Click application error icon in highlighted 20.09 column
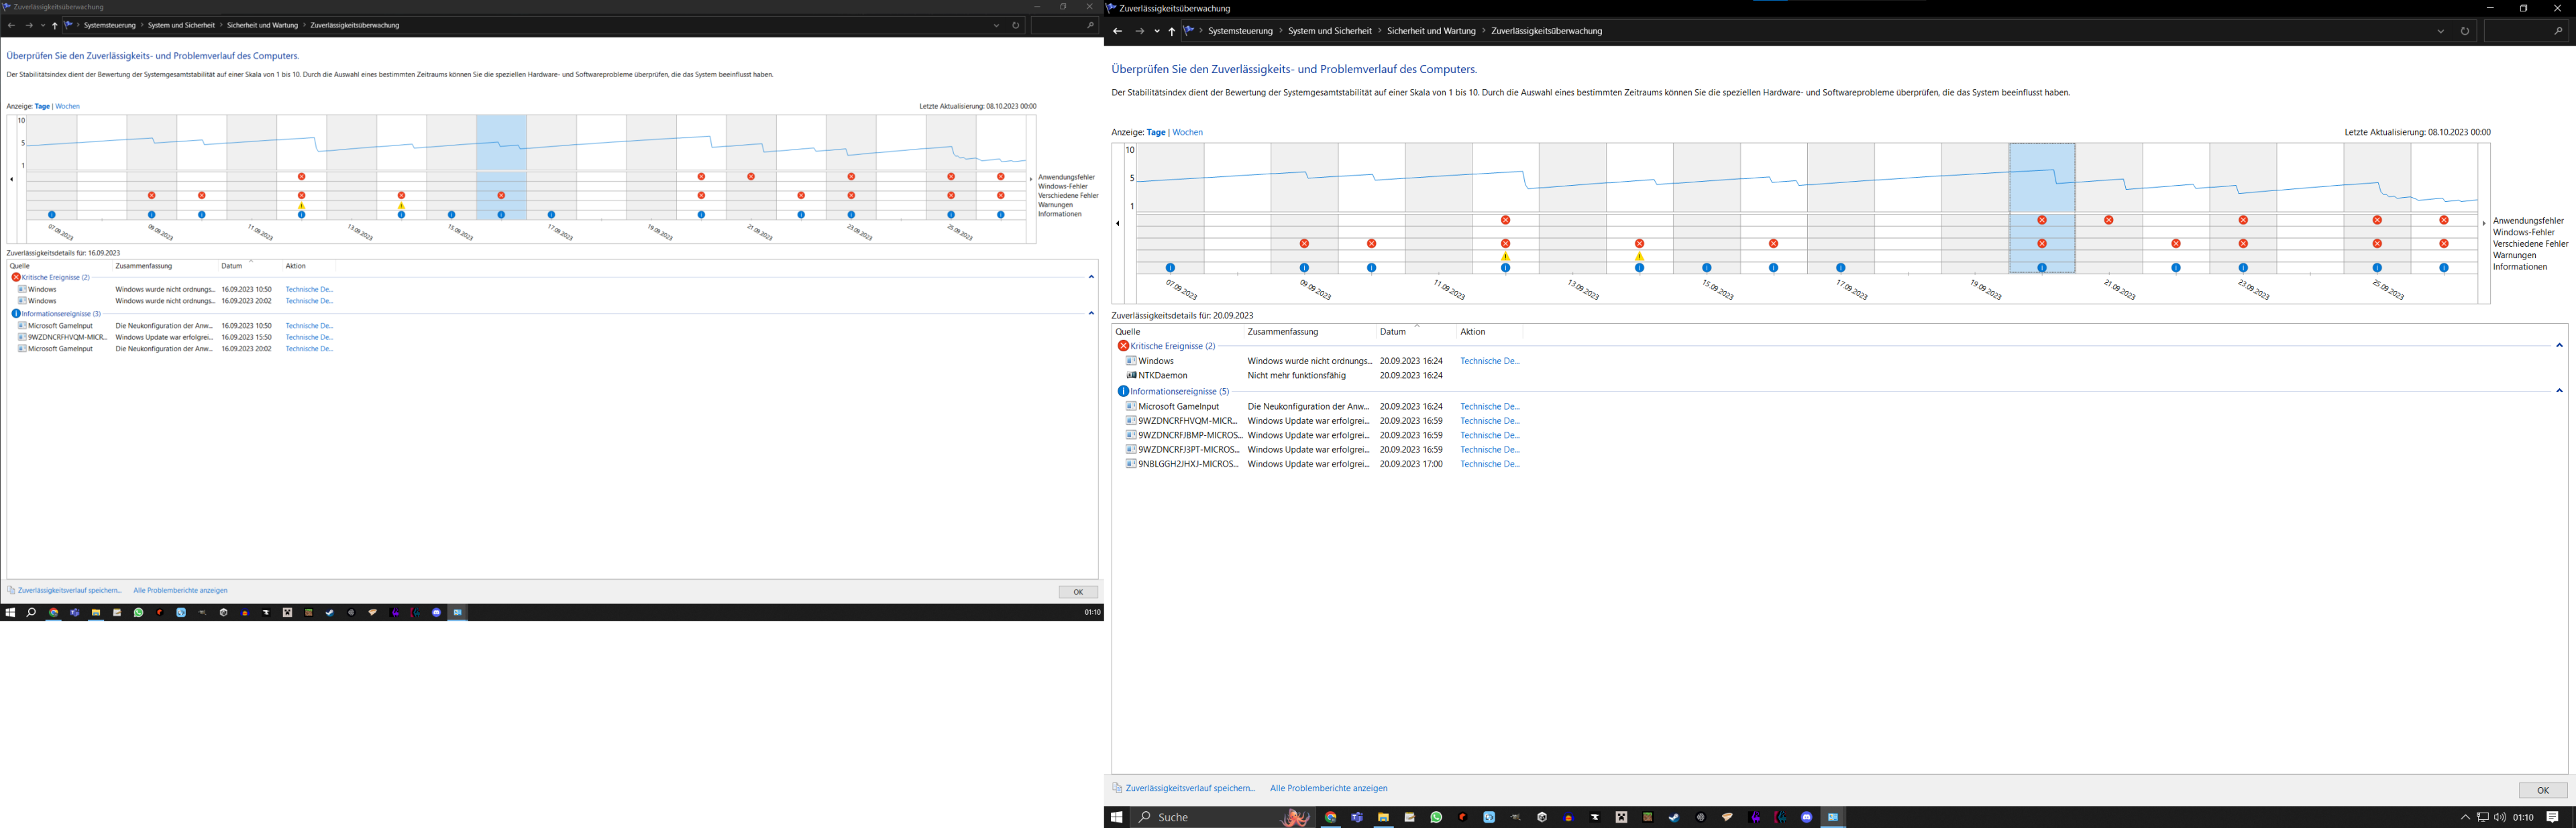Image resolution: width=2576 pixels, height=828 pixels. click(x=2042, y=220)
